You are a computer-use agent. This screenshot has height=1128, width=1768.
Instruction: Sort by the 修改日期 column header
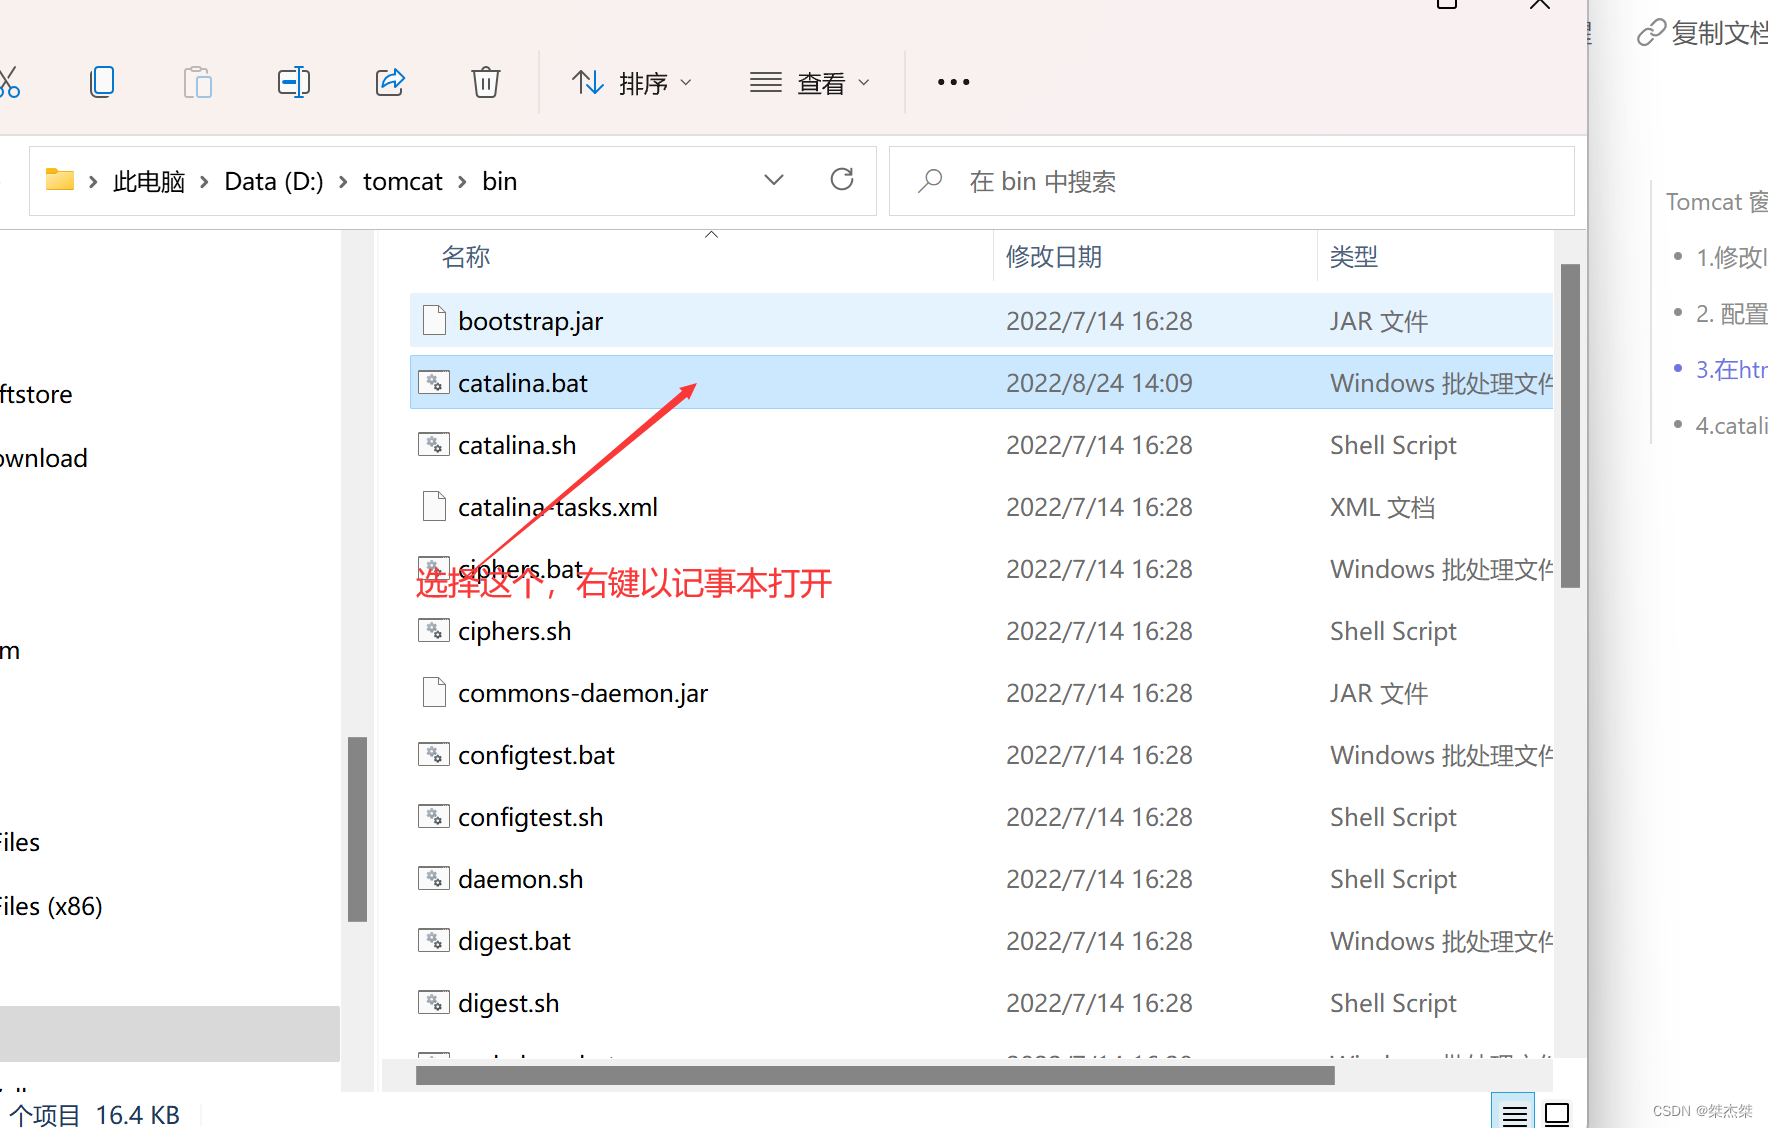click(x=1054, y=257)
